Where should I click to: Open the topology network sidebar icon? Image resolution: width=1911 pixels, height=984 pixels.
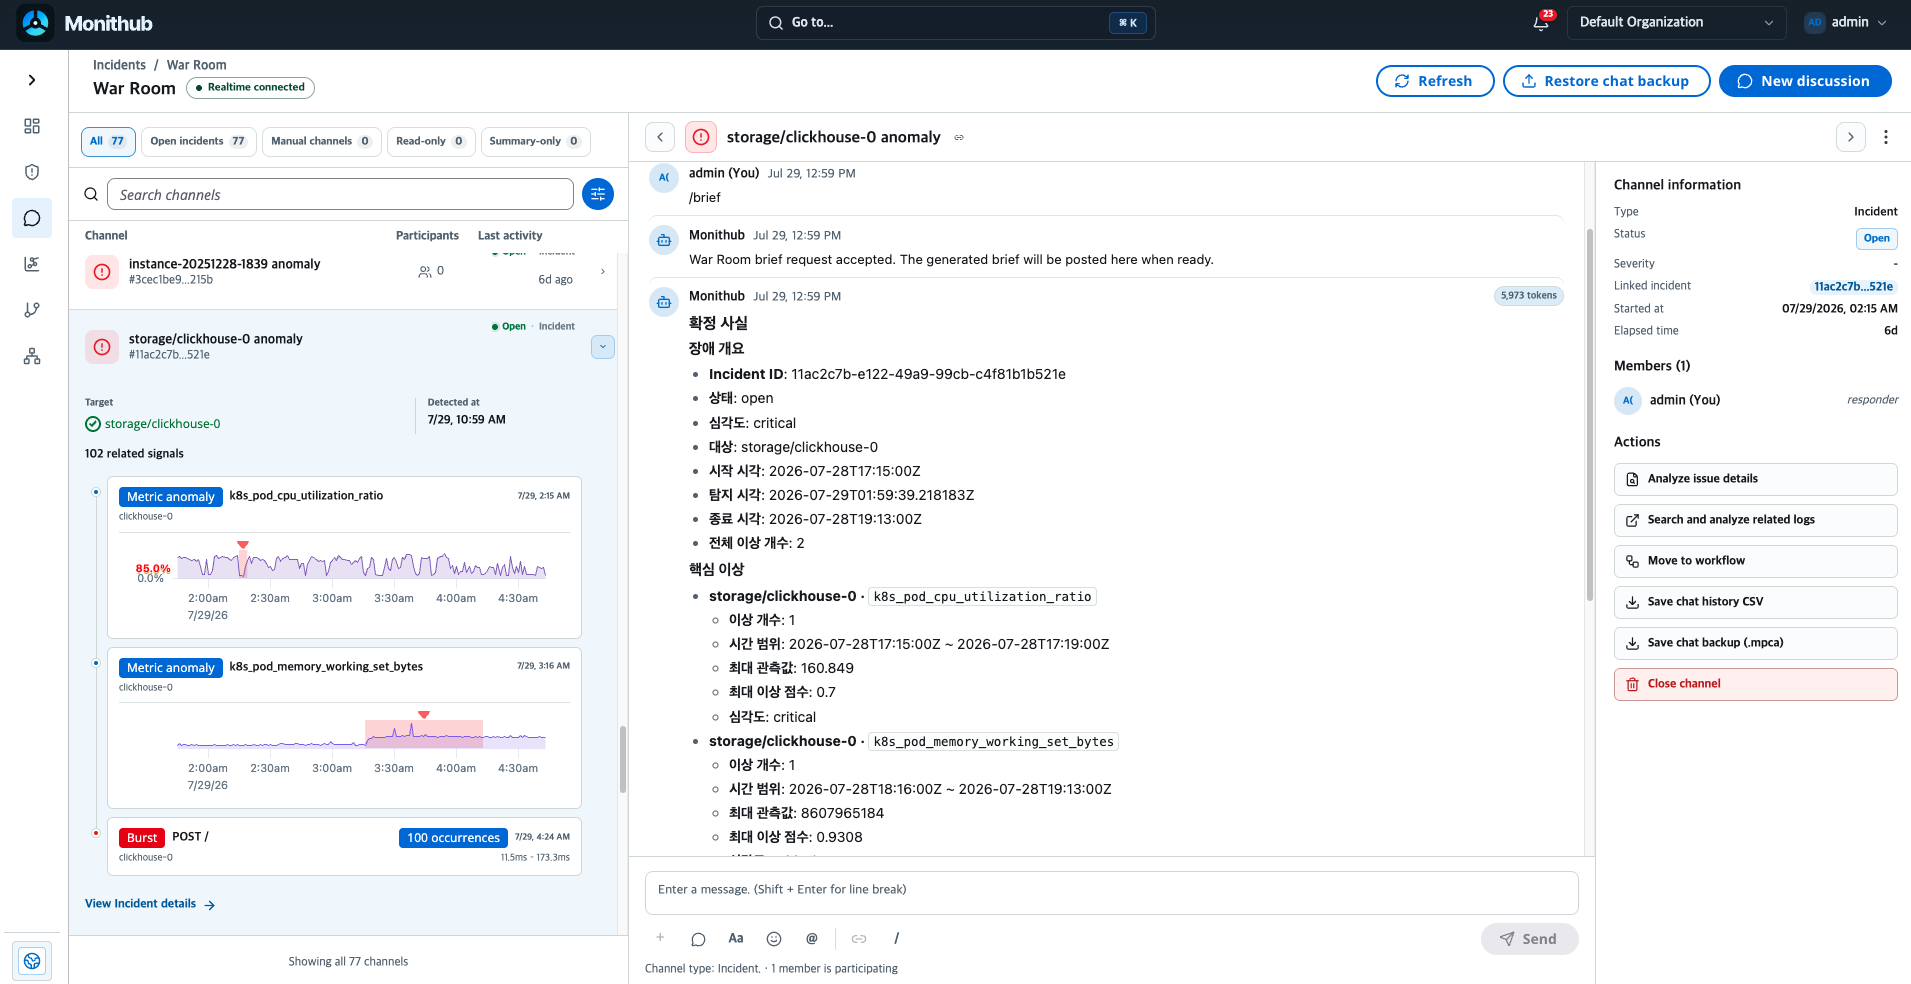tap(32, 356)
